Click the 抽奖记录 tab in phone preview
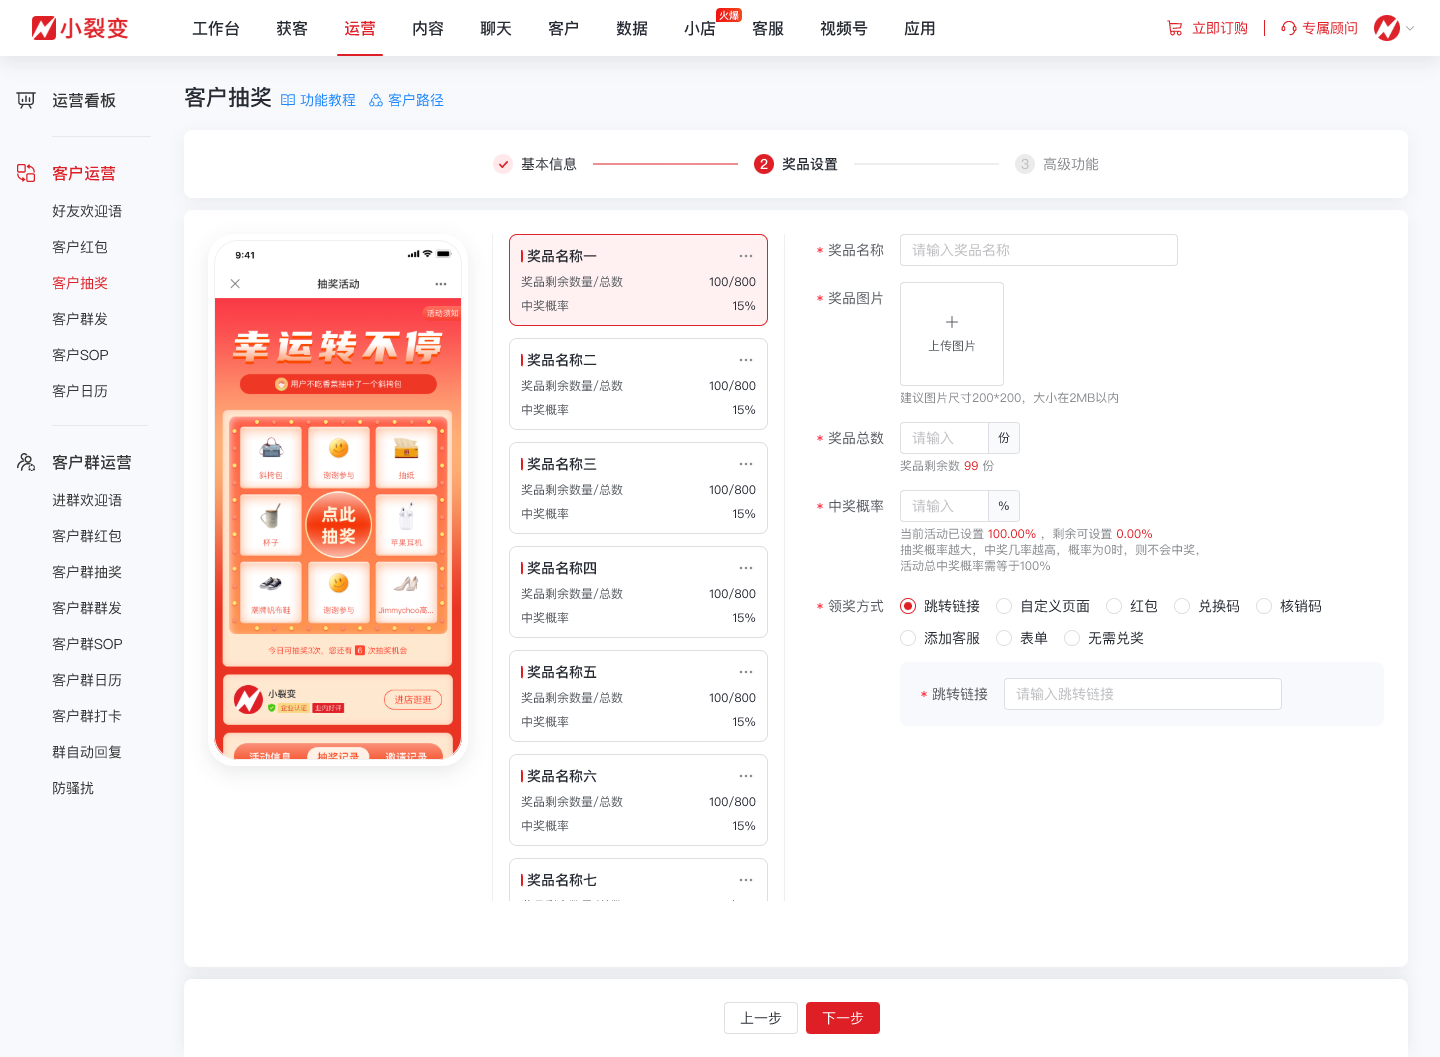 point(338,755)
